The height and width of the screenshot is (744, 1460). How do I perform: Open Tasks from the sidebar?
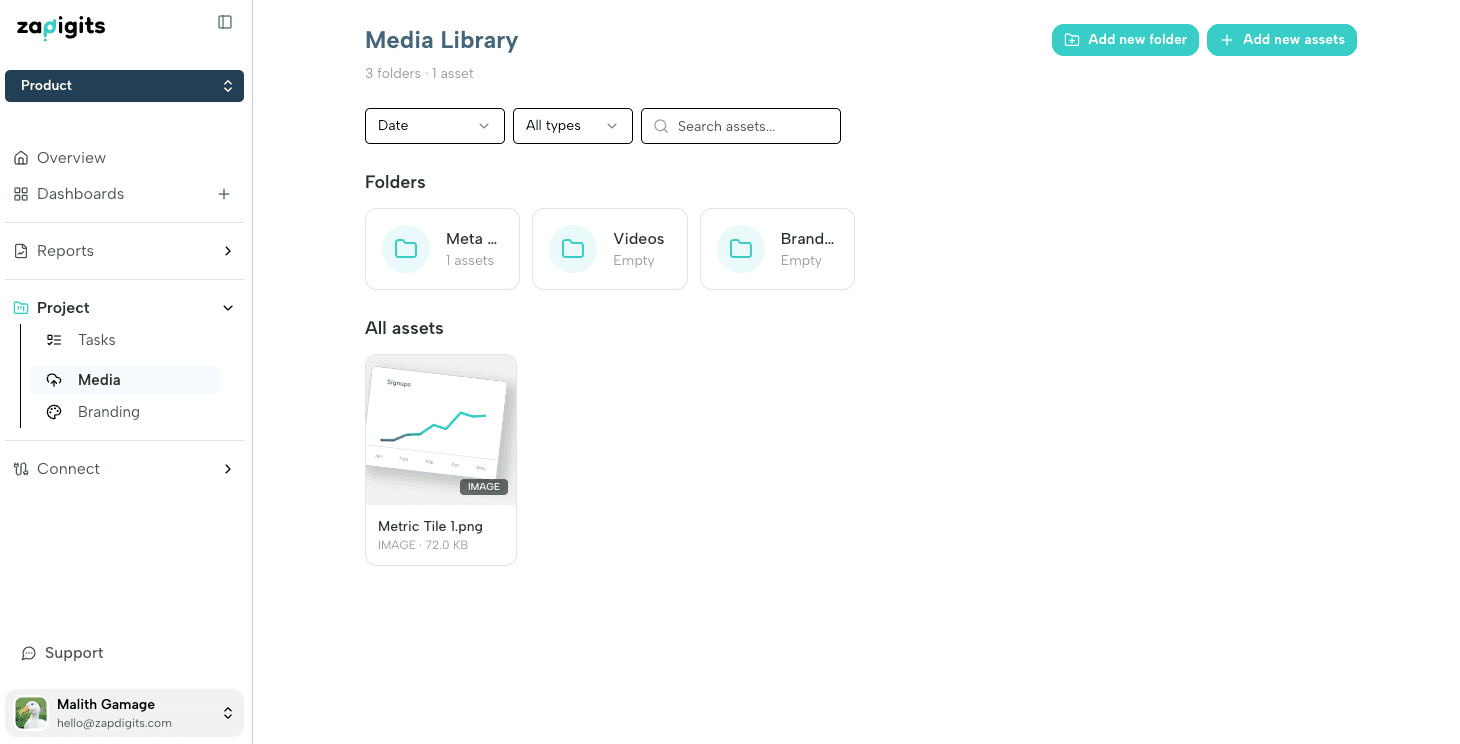(96, 339)
